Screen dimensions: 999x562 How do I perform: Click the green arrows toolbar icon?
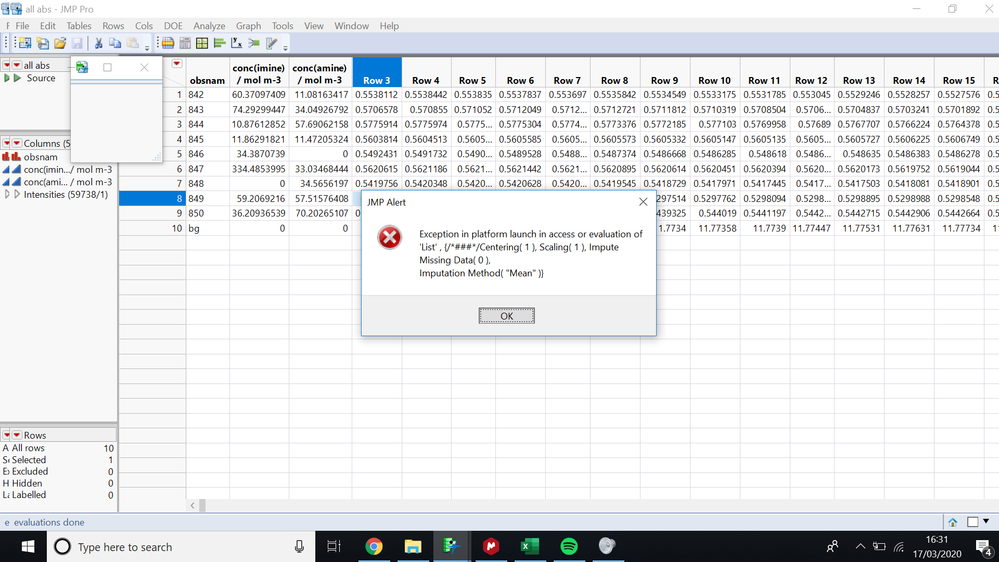click(x=254, y=43)
